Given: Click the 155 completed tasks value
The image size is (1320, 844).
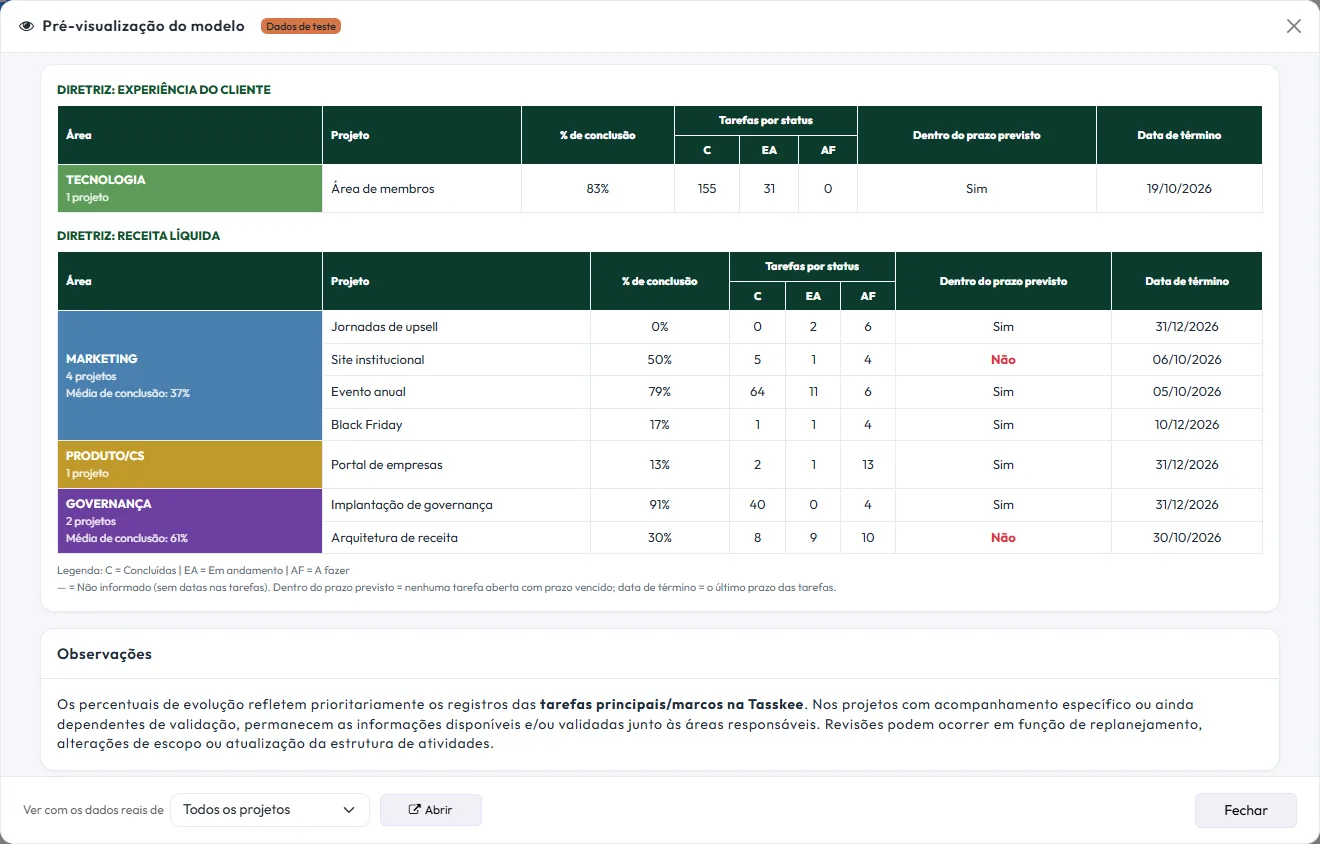Looking at the screenshot, I should (707, 189).
